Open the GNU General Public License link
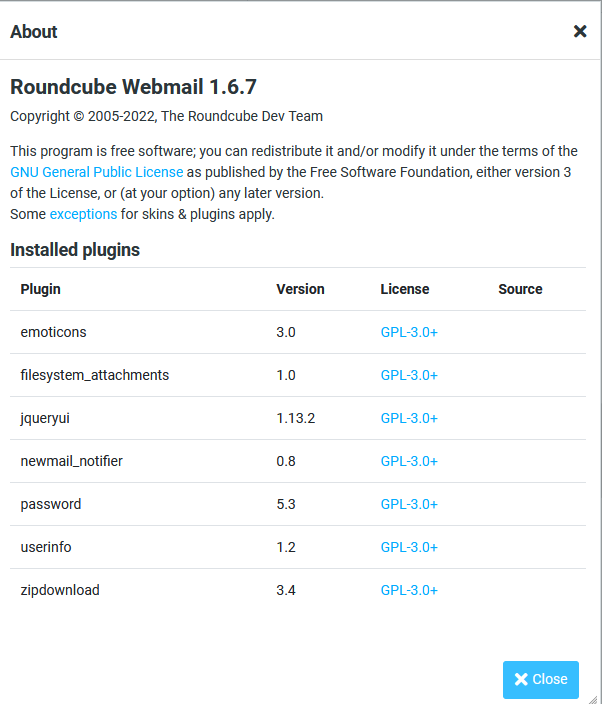 coord(97,172)
